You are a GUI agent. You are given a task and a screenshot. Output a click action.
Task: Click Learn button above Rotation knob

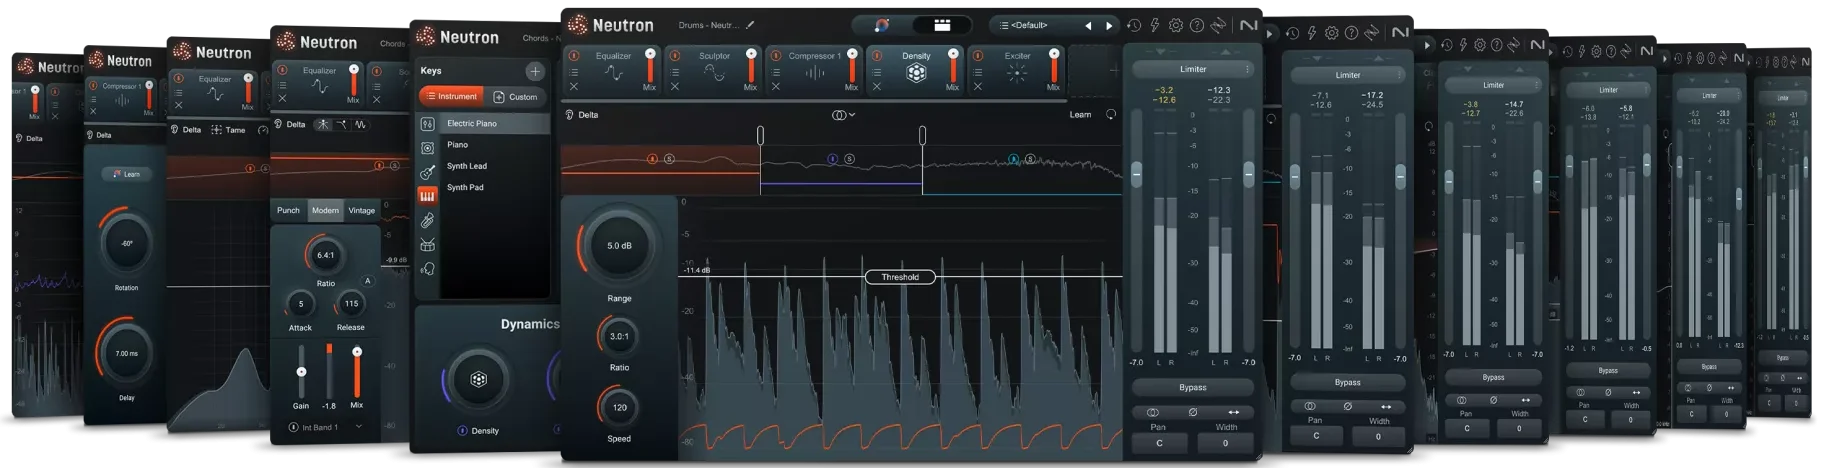[126, 174]
